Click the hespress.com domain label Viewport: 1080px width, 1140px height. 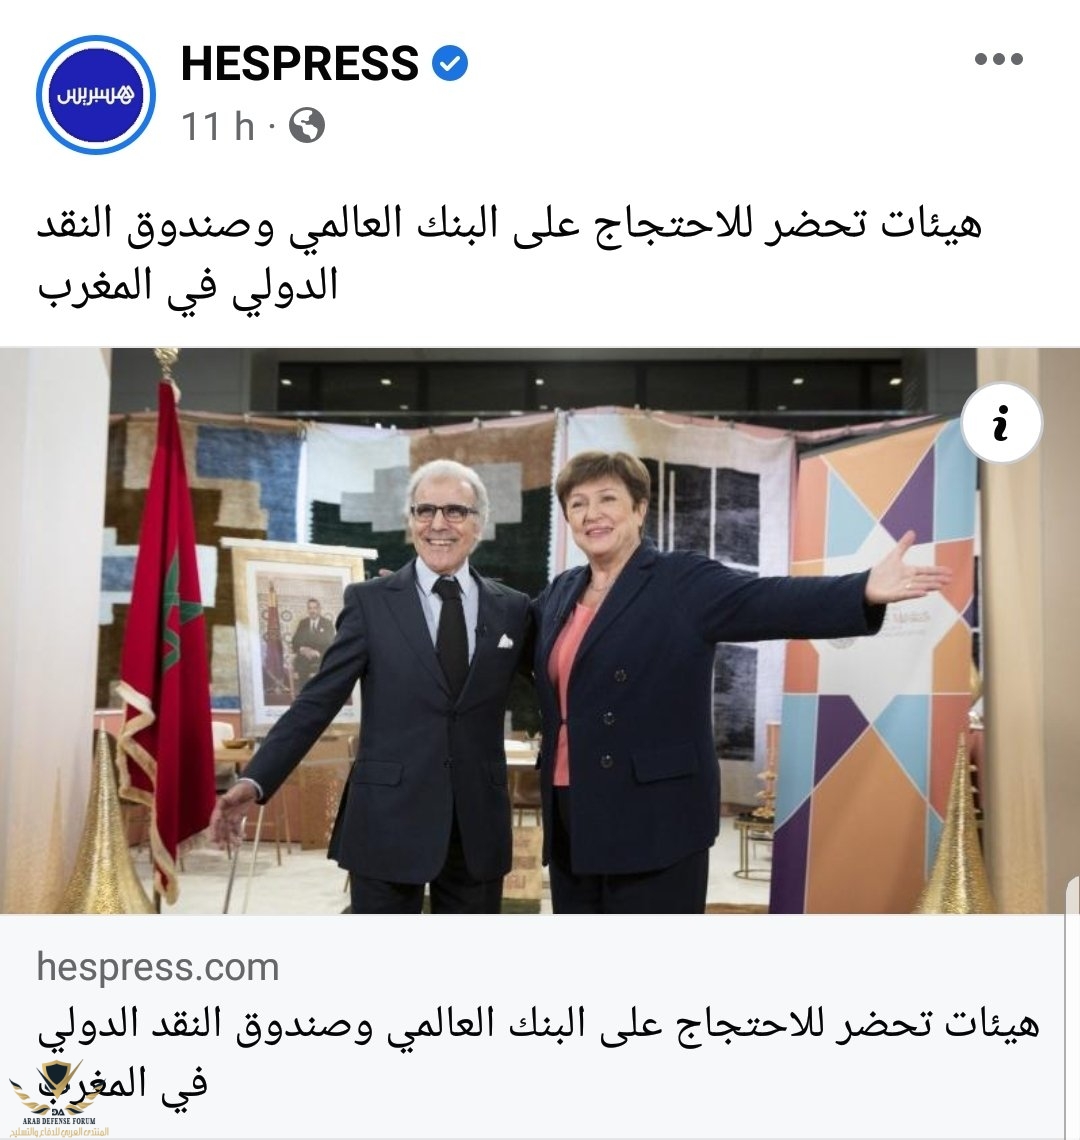[158, 967]
